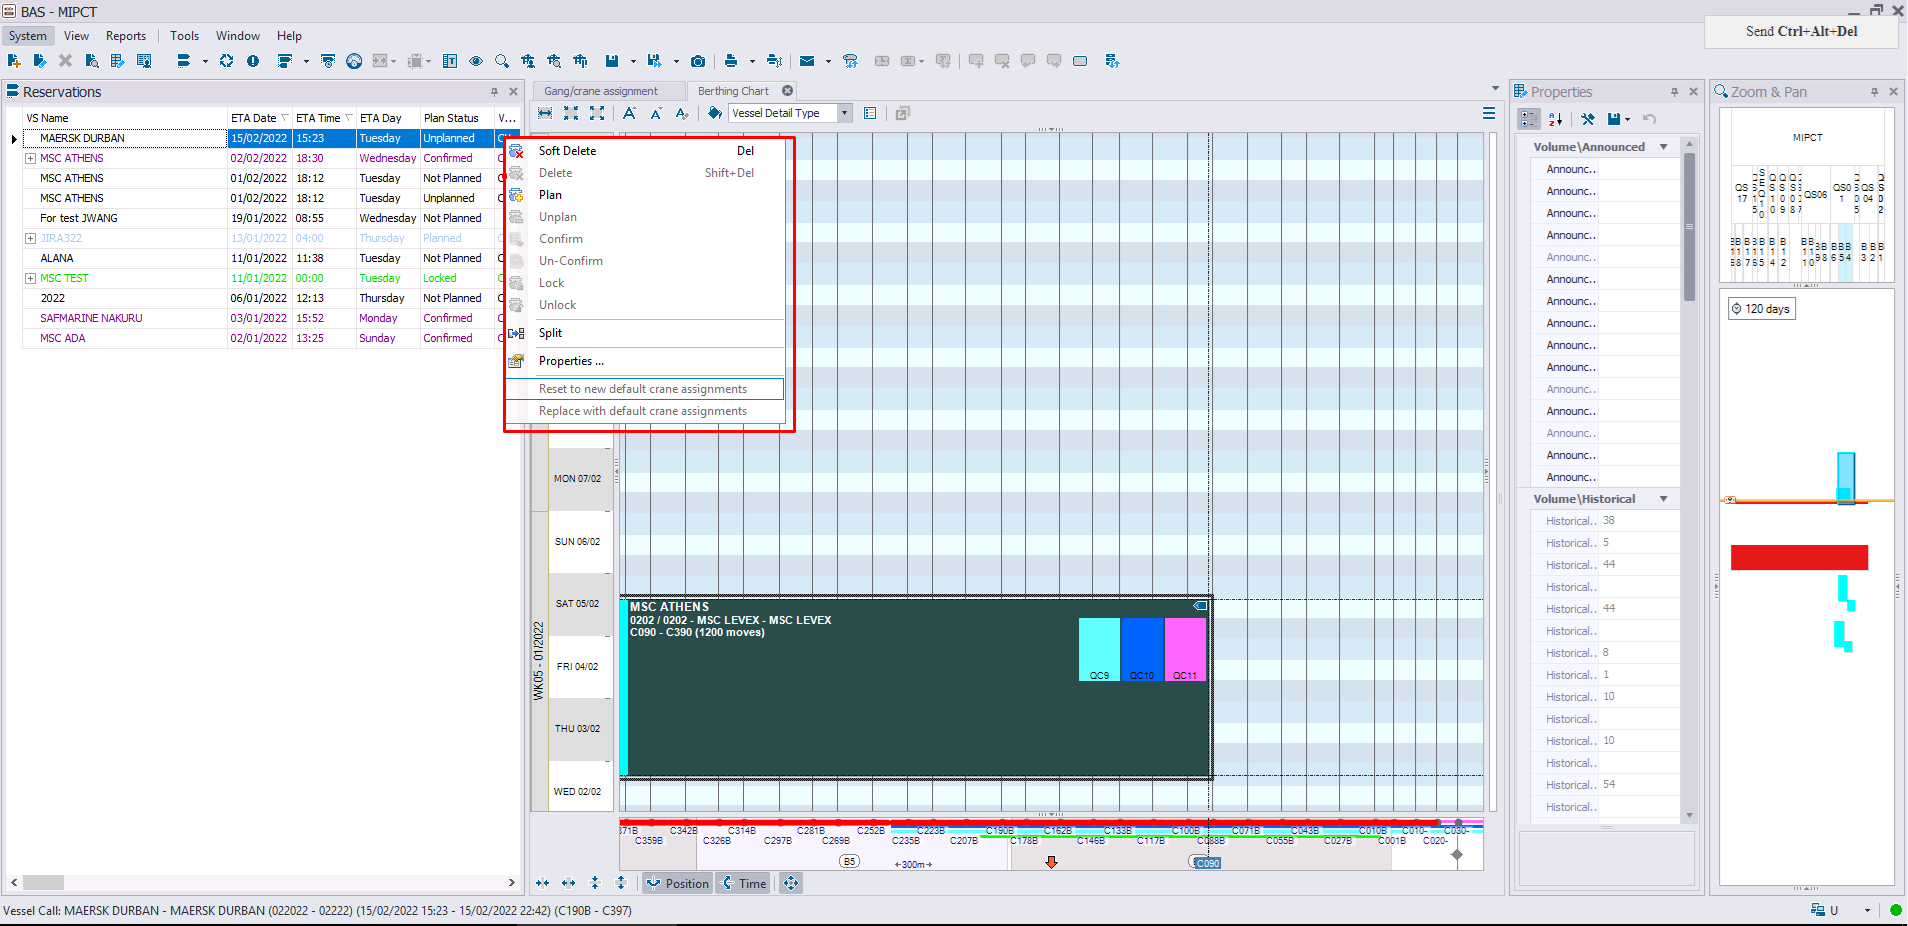Open the Vessel Detail Type dropdown
This screenshot has width=1908, height=926.
(790, 113)
